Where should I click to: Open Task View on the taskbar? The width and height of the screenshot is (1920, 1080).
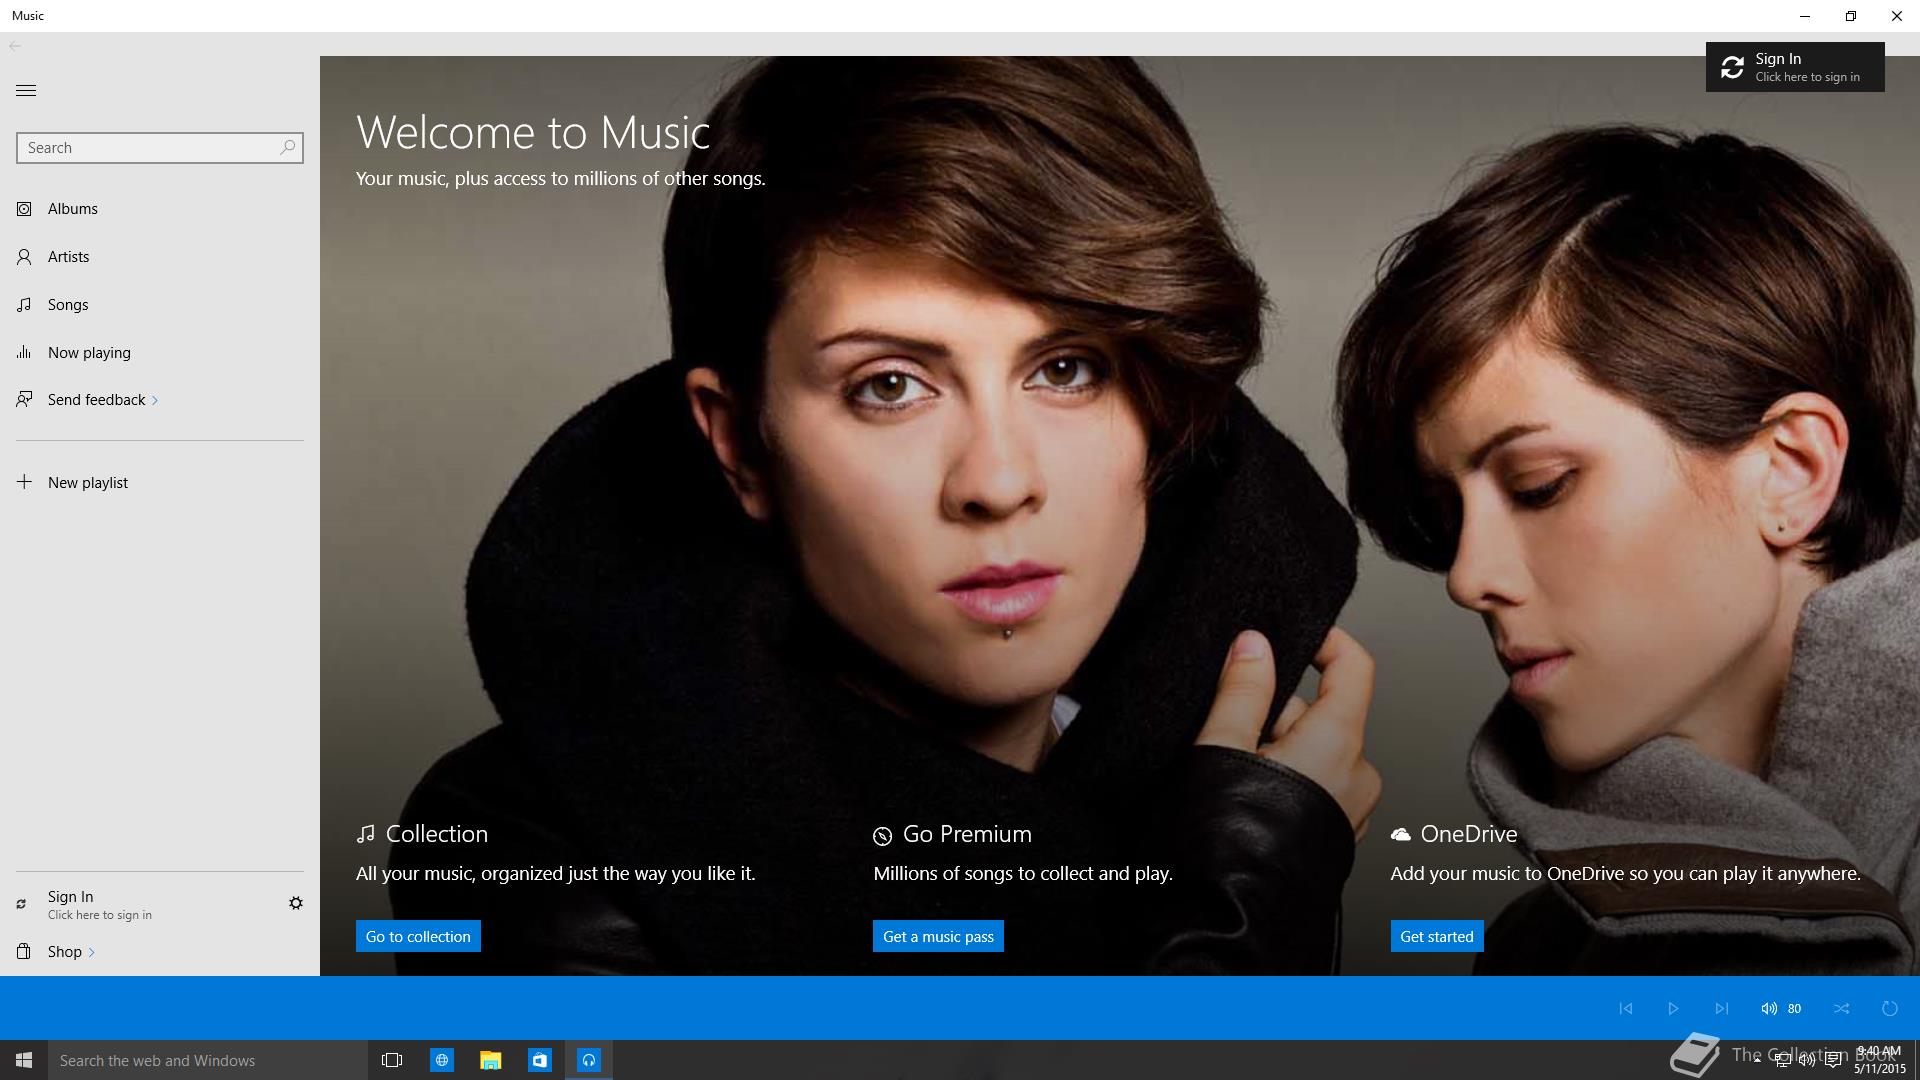(392, 1060)
